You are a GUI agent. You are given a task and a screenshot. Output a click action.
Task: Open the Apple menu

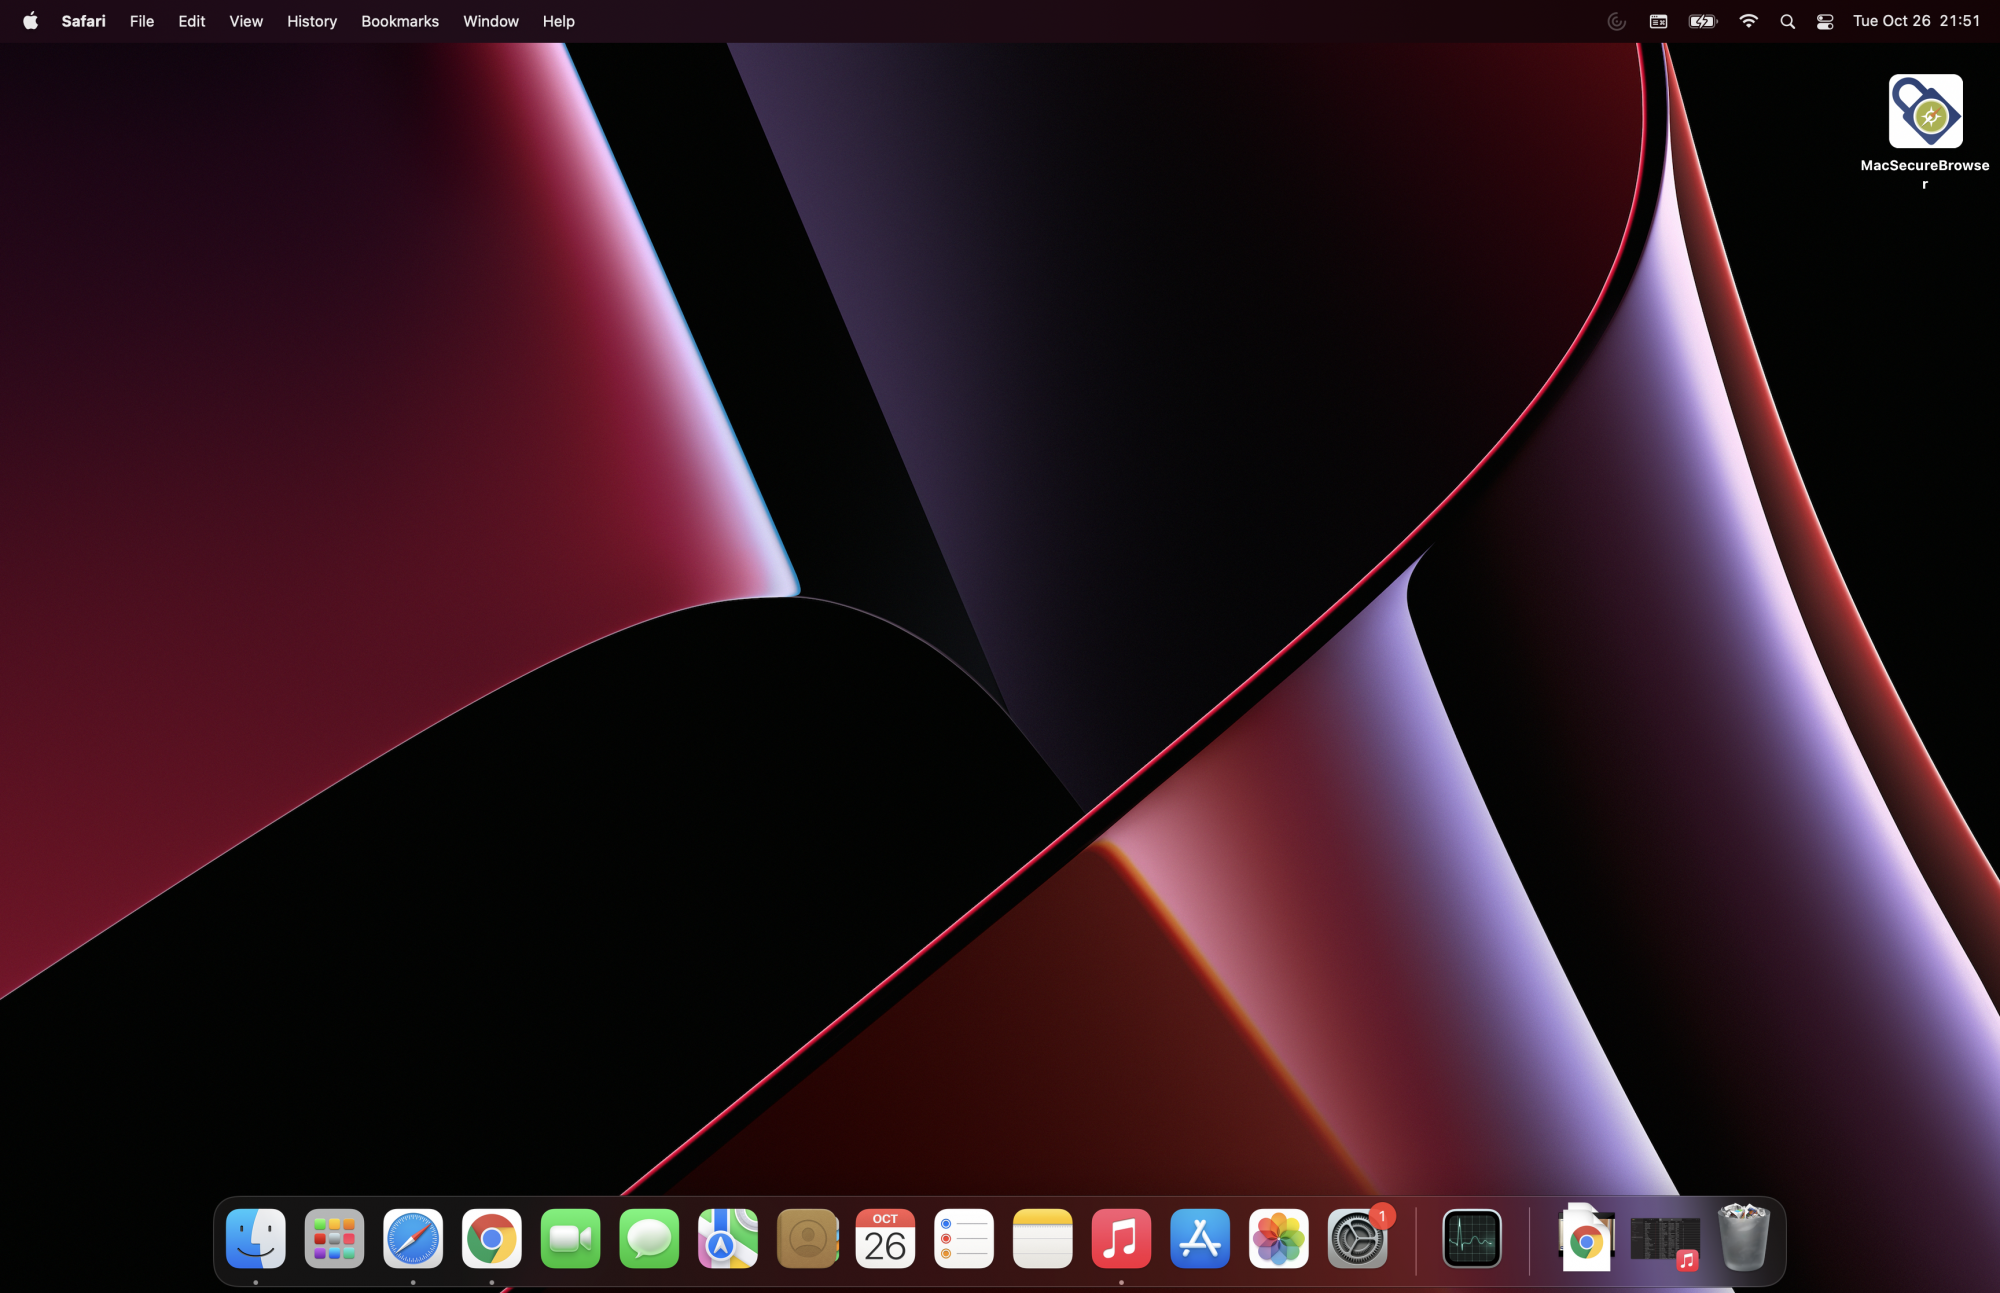point(30,21)
